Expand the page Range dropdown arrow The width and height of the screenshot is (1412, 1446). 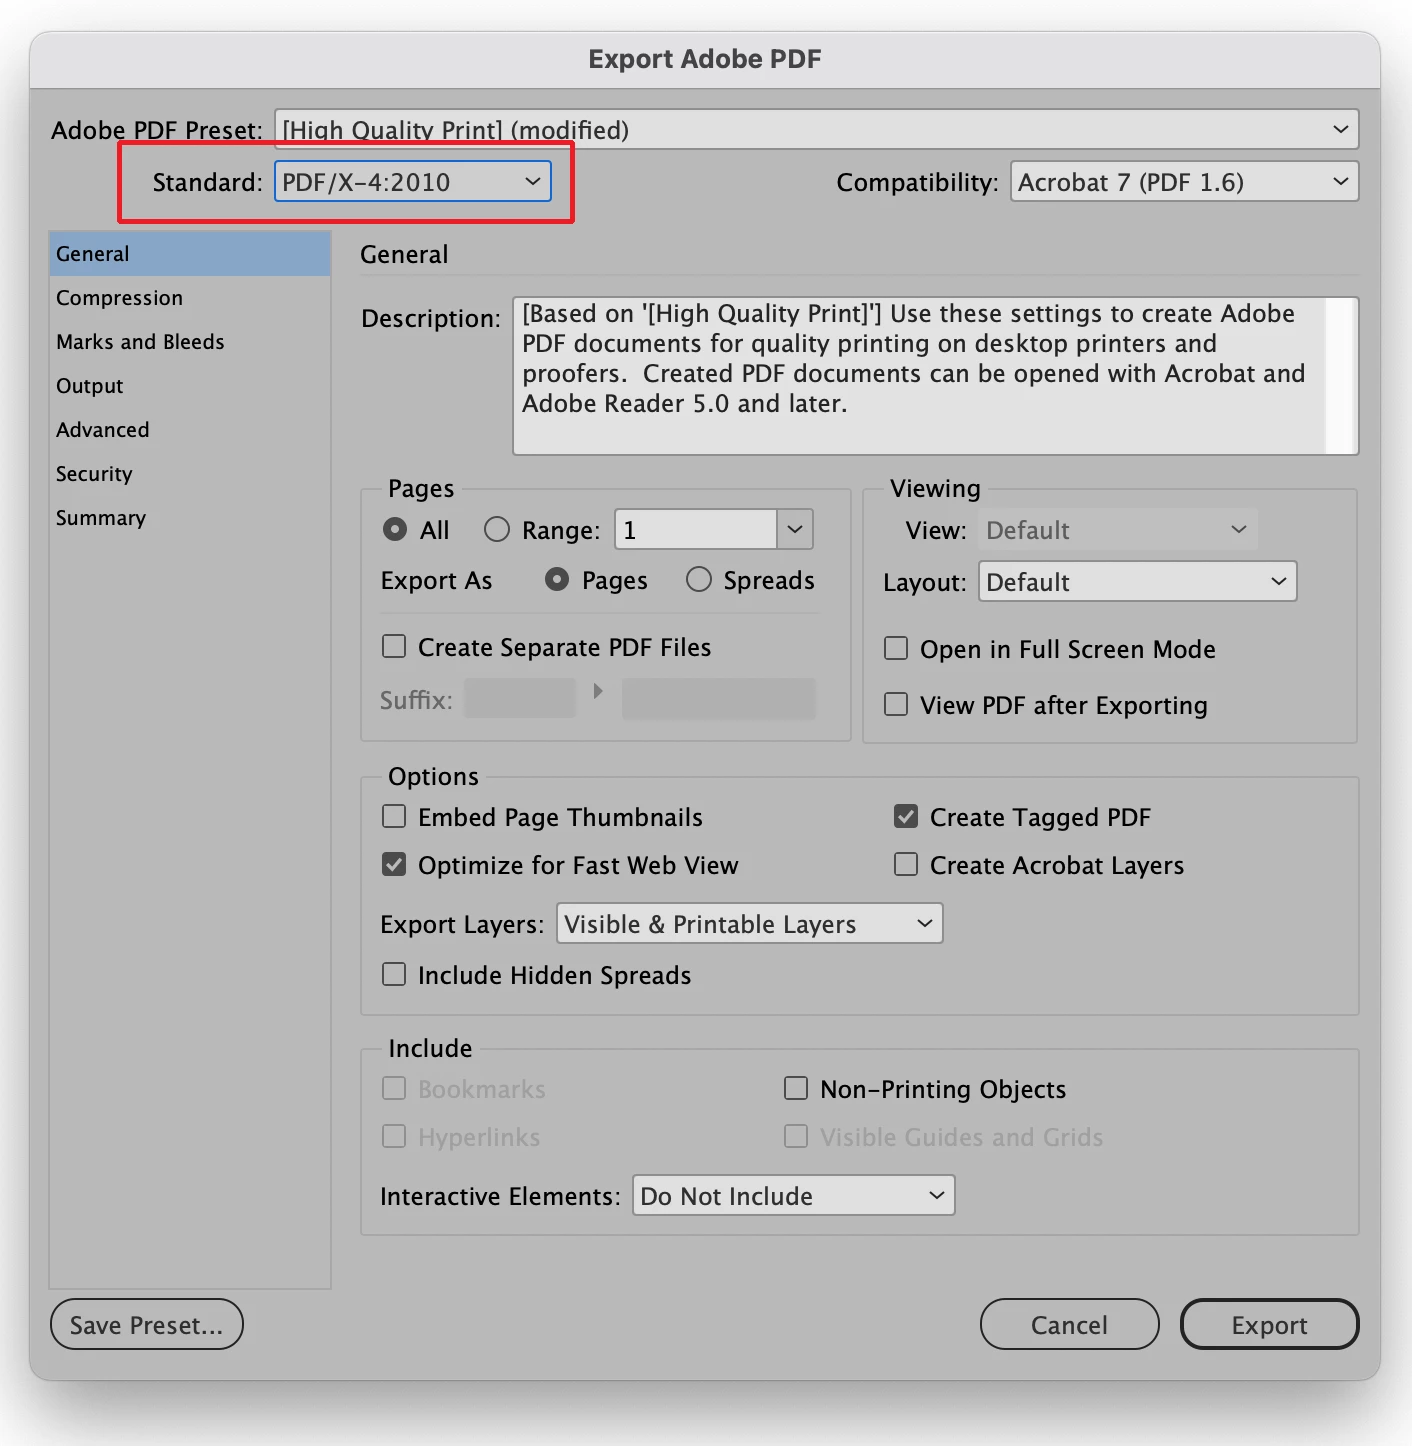(x=795, y=530)
